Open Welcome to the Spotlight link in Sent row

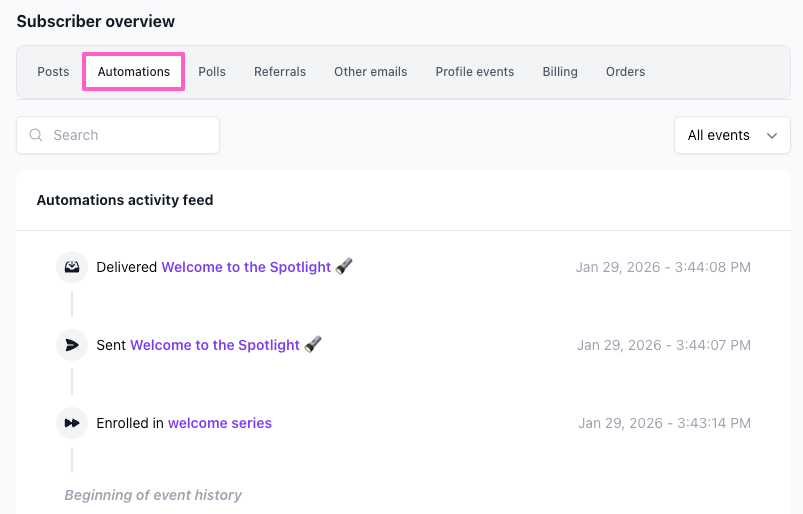215,345
